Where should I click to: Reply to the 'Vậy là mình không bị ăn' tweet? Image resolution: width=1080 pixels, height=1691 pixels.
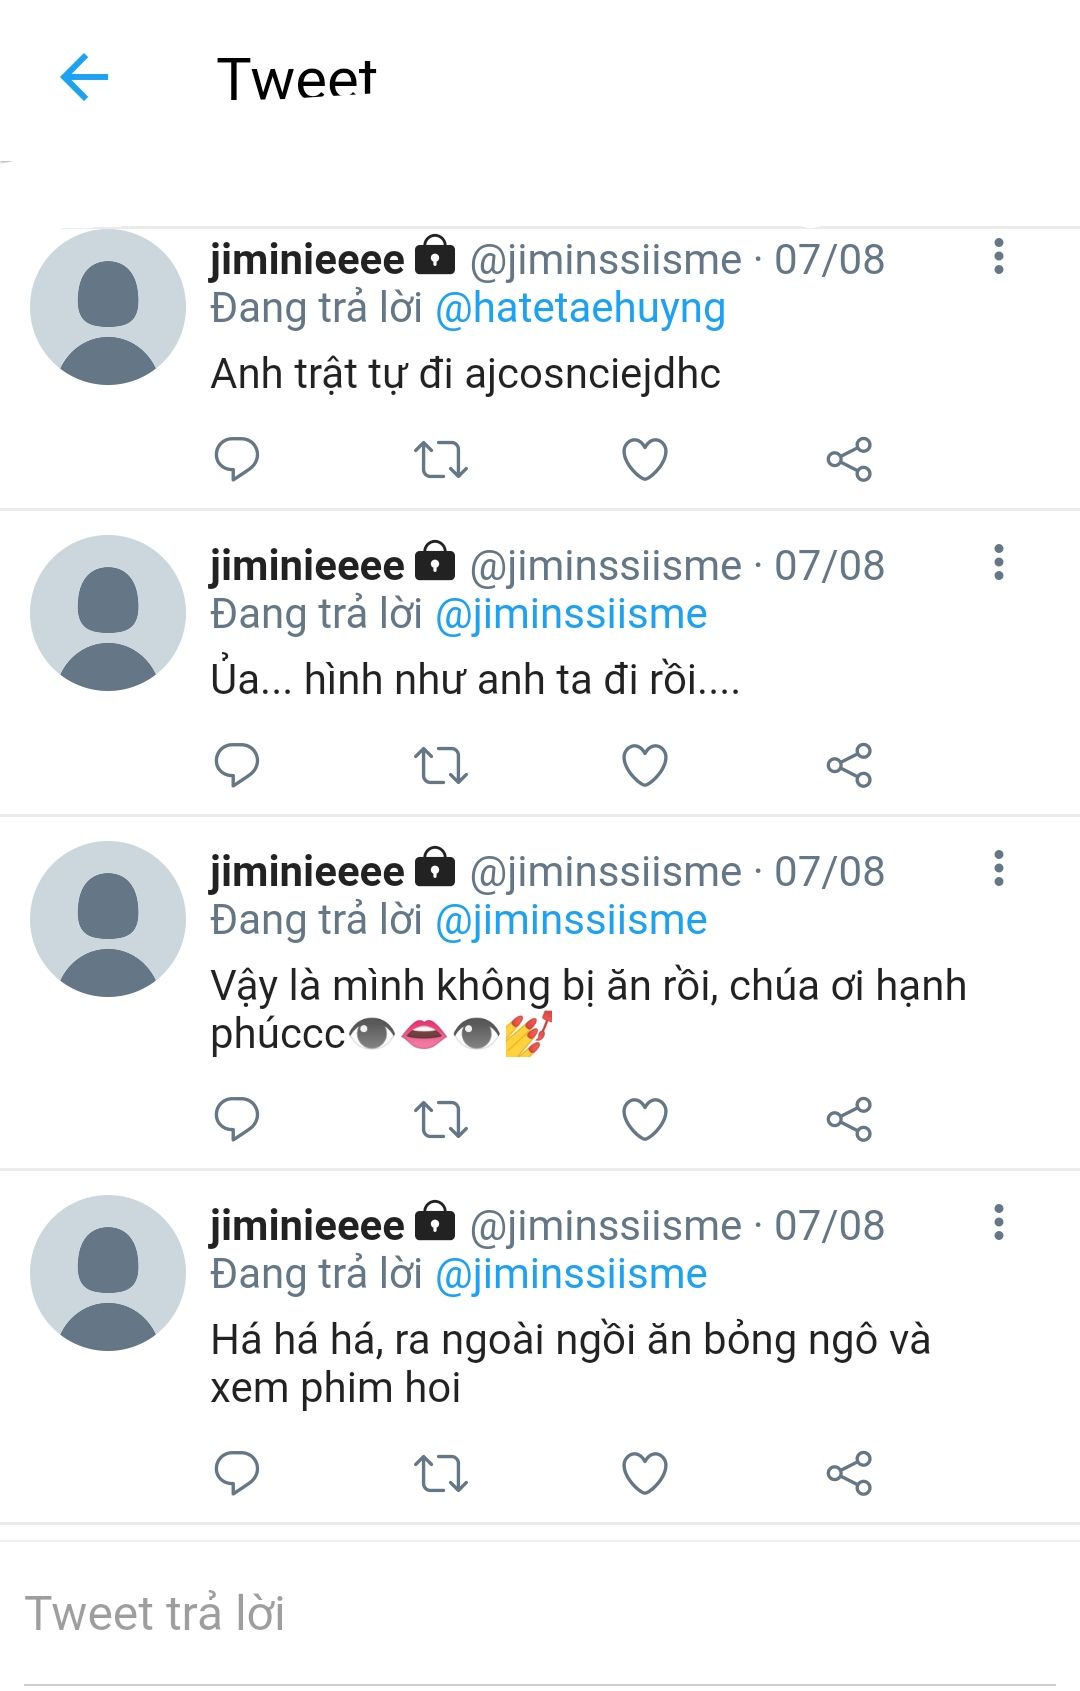click(x=237, y=1119)
